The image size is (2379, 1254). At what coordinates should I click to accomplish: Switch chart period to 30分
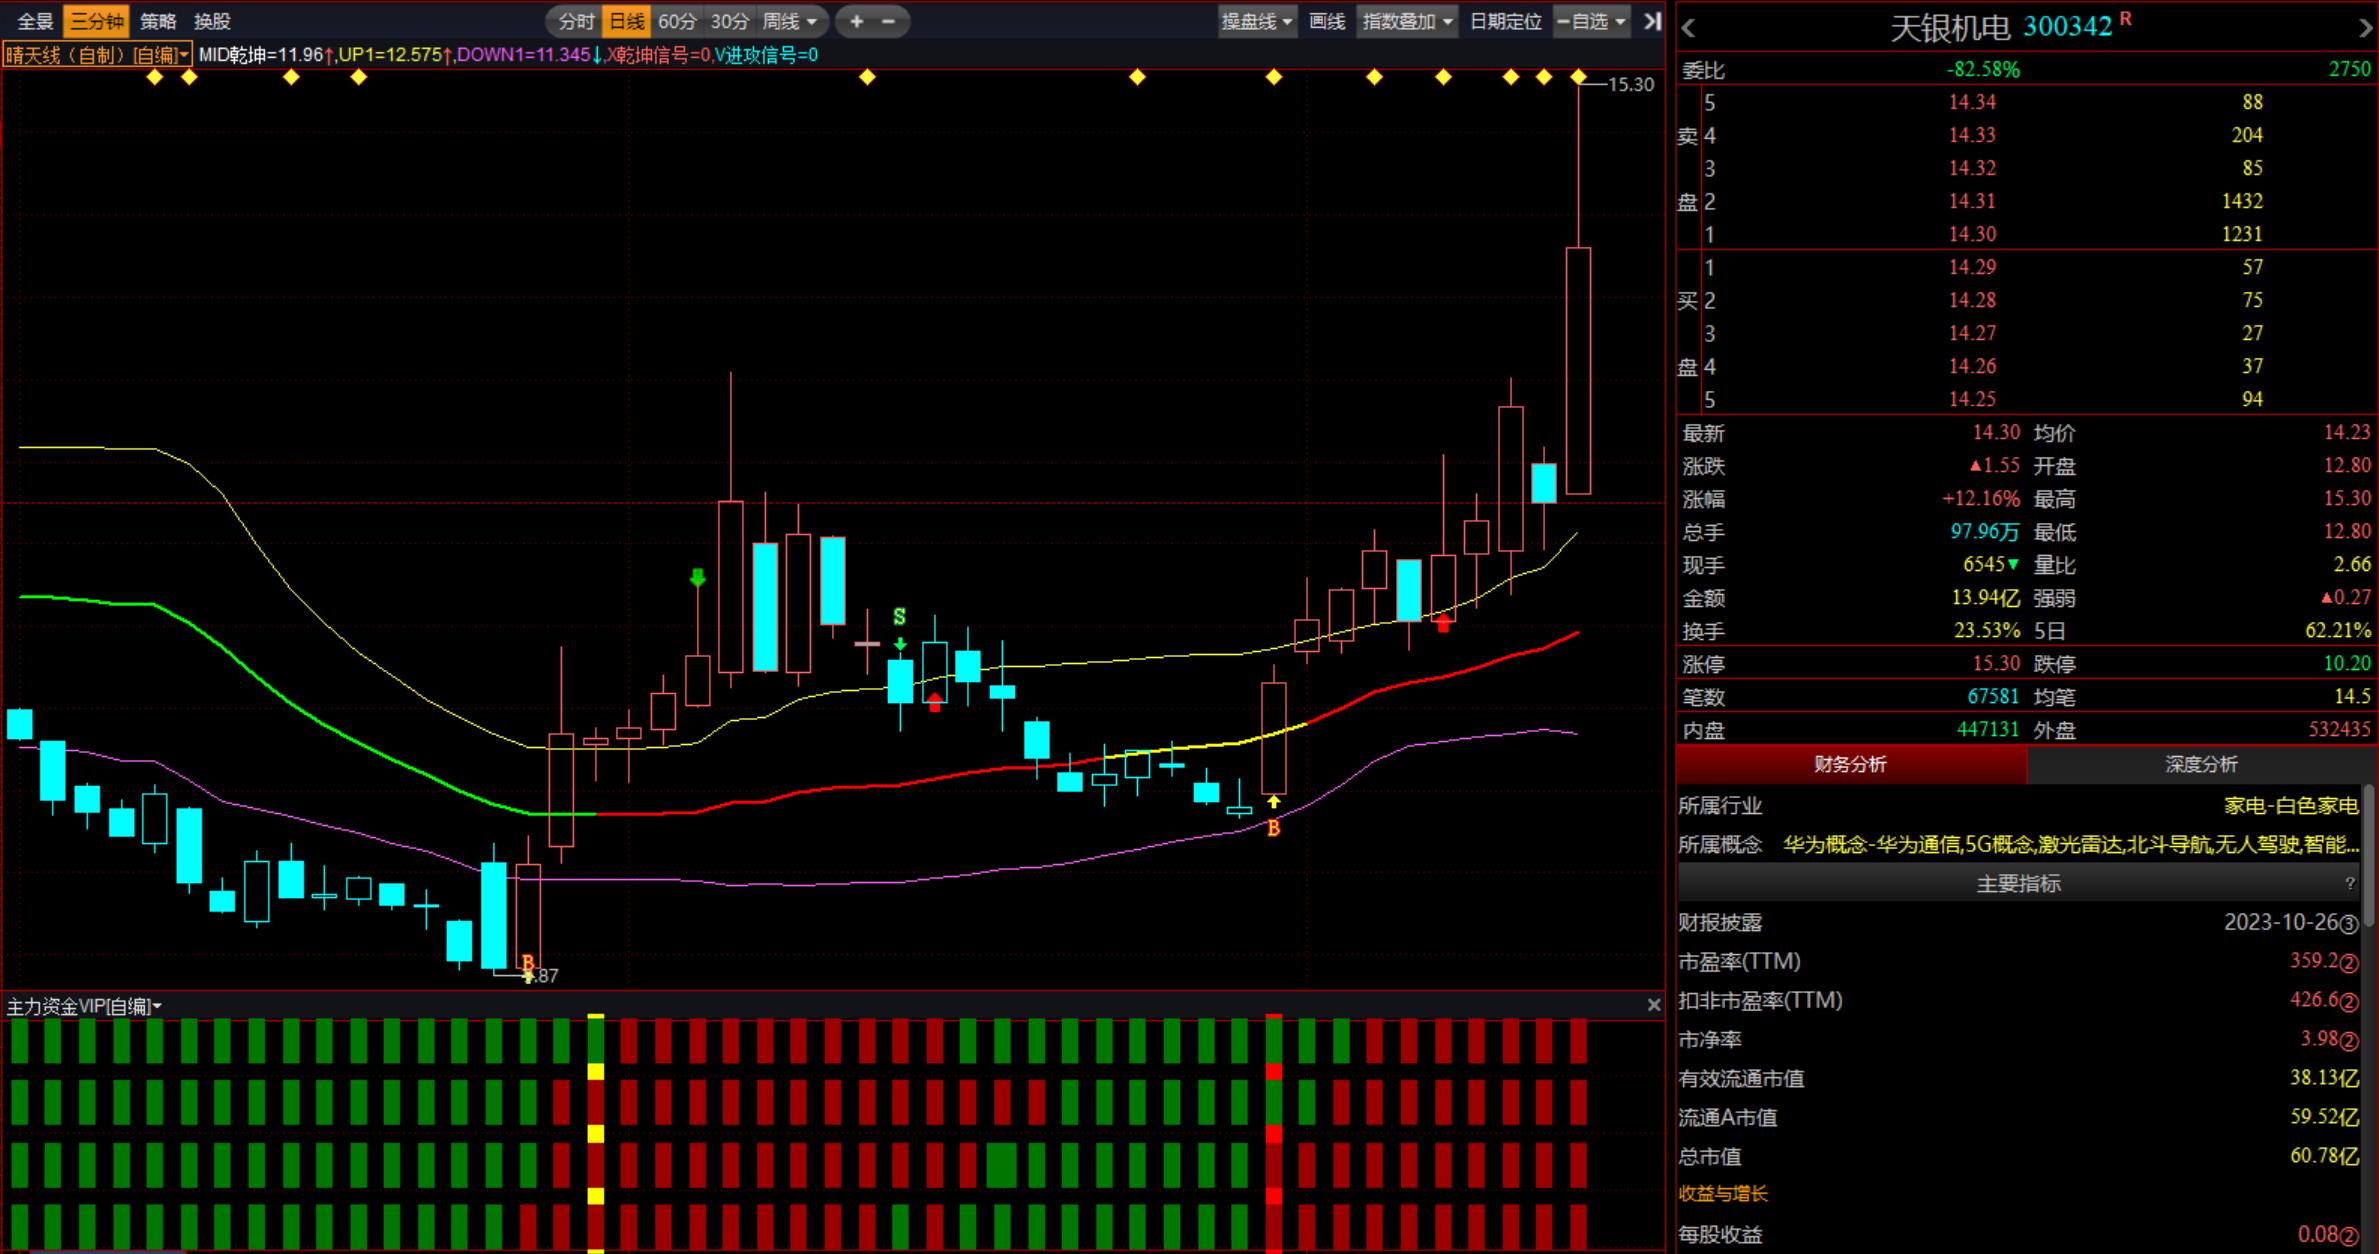[x=729, y=21]
